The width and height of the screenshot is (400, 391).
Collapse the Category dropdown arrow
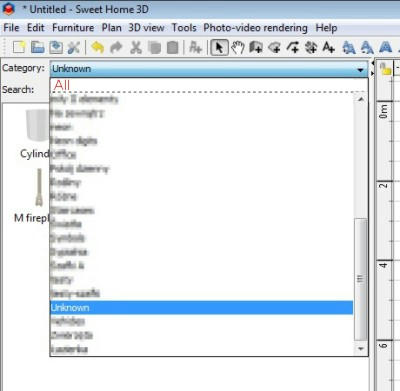(360, 69)
